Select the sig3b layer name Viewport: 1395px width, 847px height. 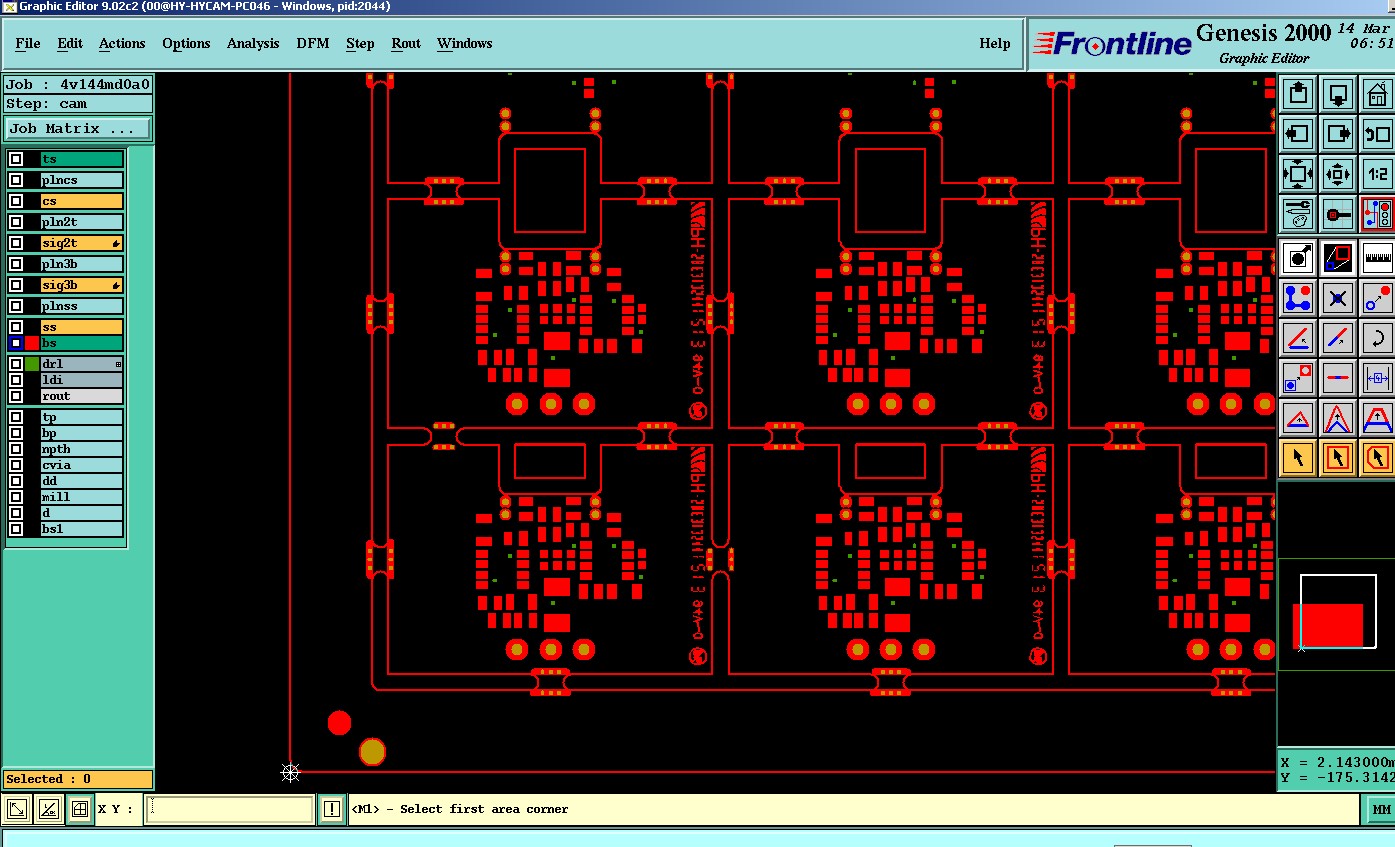pos(81,285)
